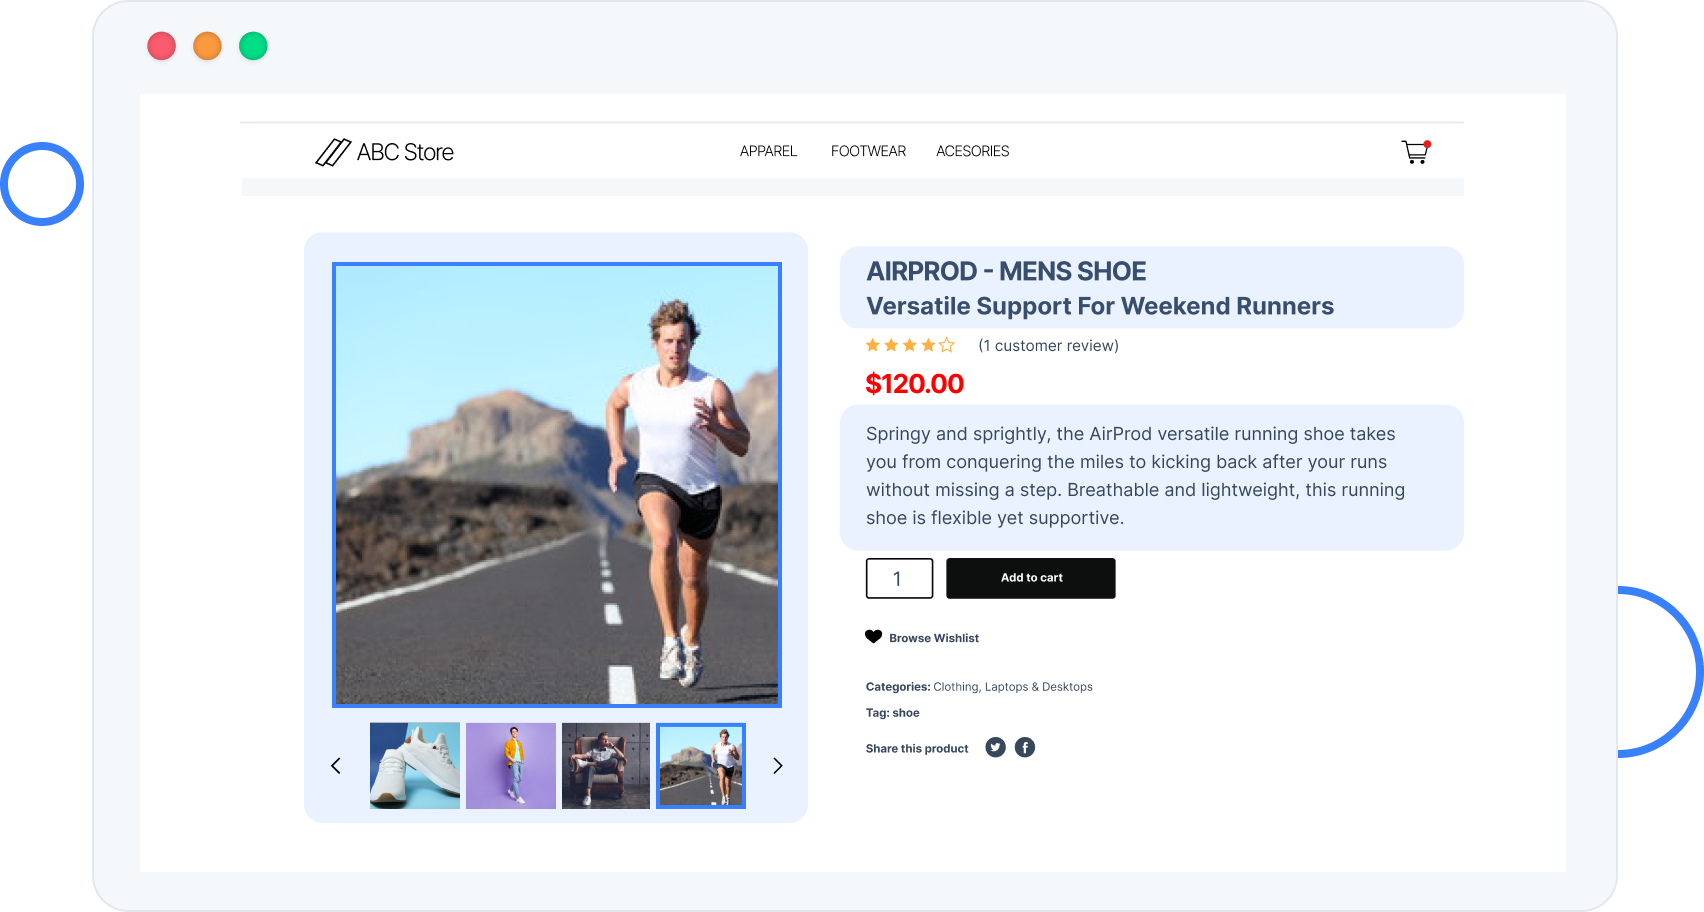This screenshot has height=912, width=1704.
Task: Go to next thumbnail with right arrow
Action: pyautogui.click(x=777, y=766)
